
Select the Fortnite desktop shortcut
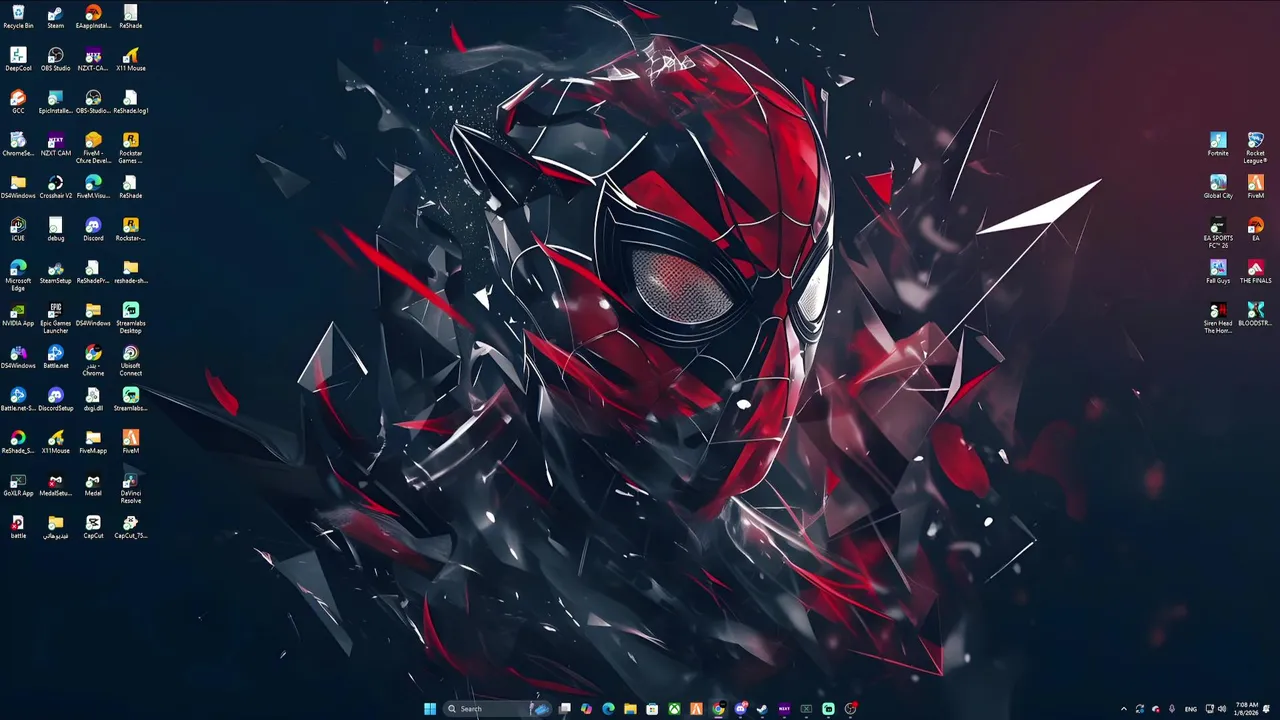pyautogui.click(x=1217, y=144)
